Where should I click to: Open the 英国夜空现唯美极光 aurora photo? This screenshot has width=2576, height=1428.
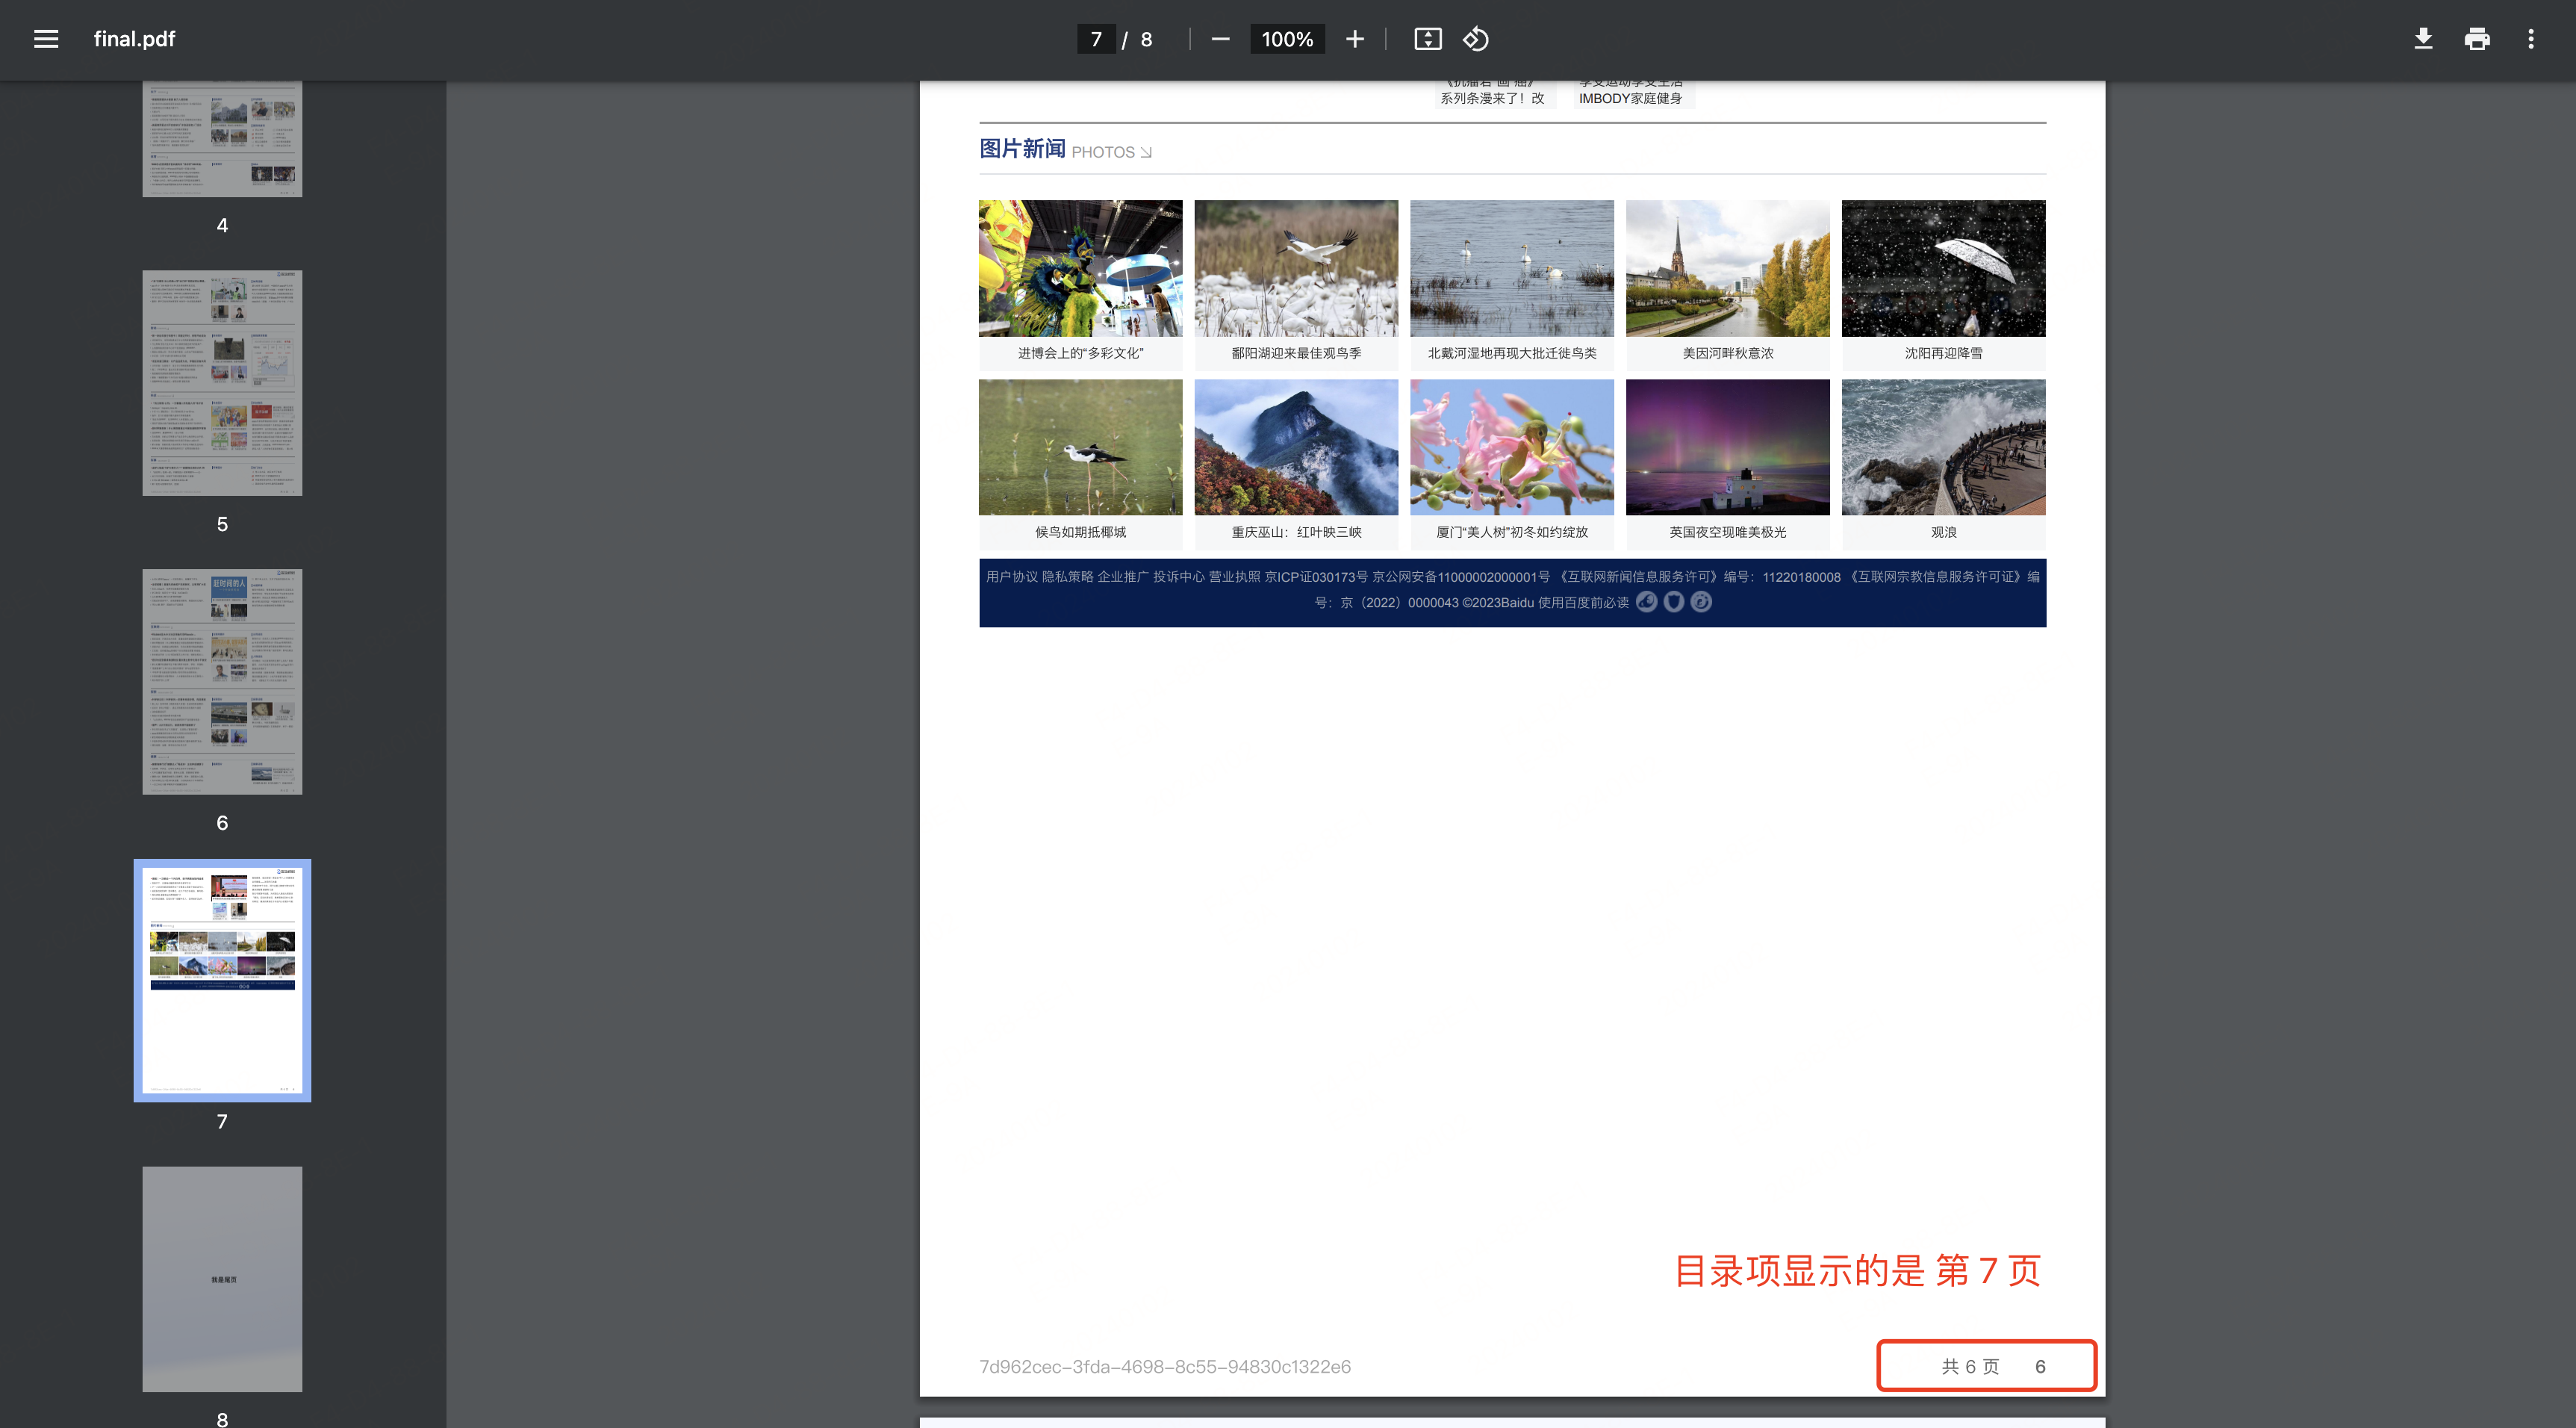coord(1727,447)
